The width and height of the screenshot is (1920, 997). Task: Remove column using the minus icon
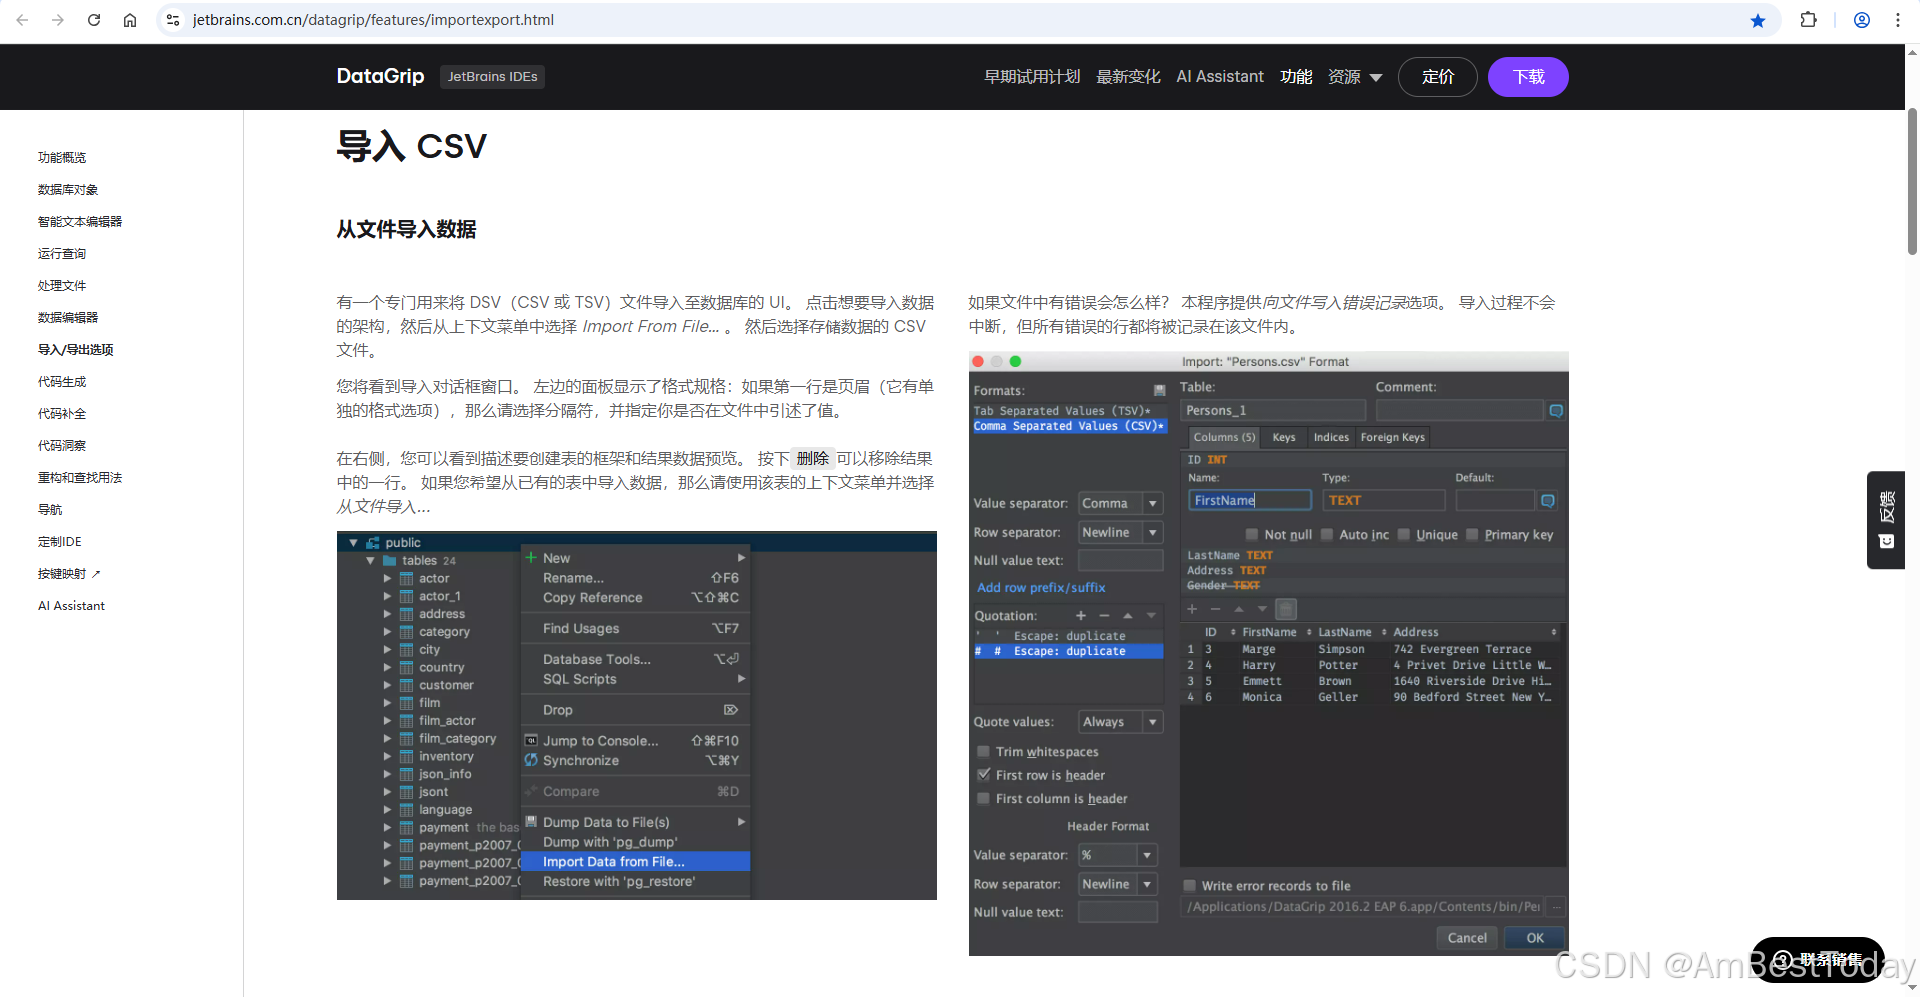click(x=1215, y=609)
